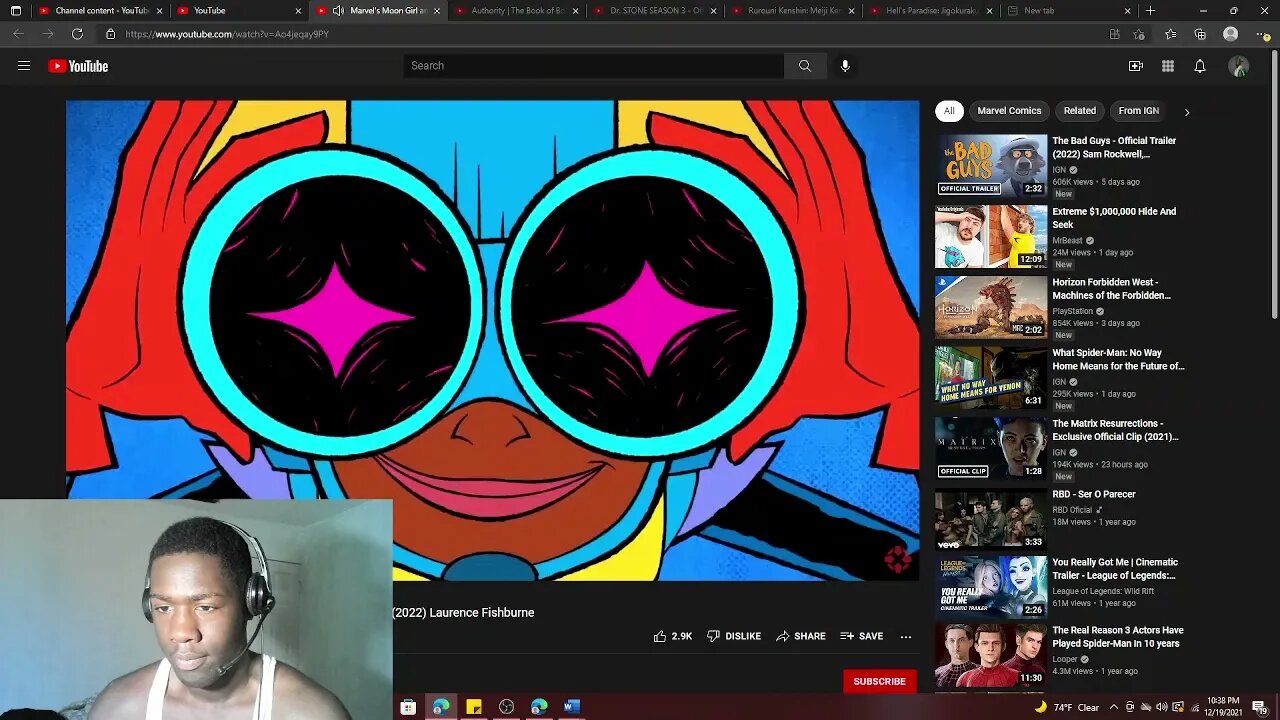Open the notifications bell
This screenshot has width=1280, height=720.
tap(1200, 66)
